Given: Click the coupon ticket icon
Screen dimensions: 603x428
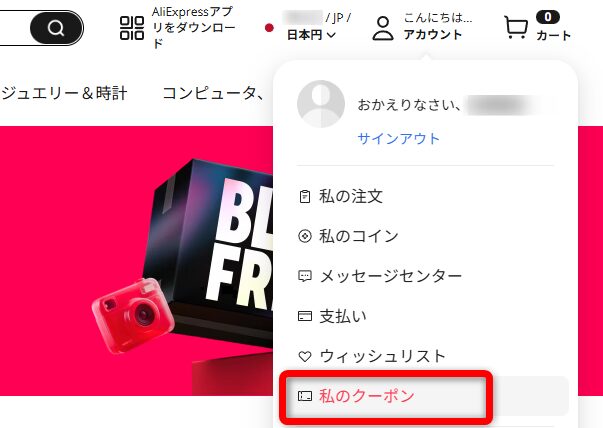Looking at the screenshot, I should (305, 396).
